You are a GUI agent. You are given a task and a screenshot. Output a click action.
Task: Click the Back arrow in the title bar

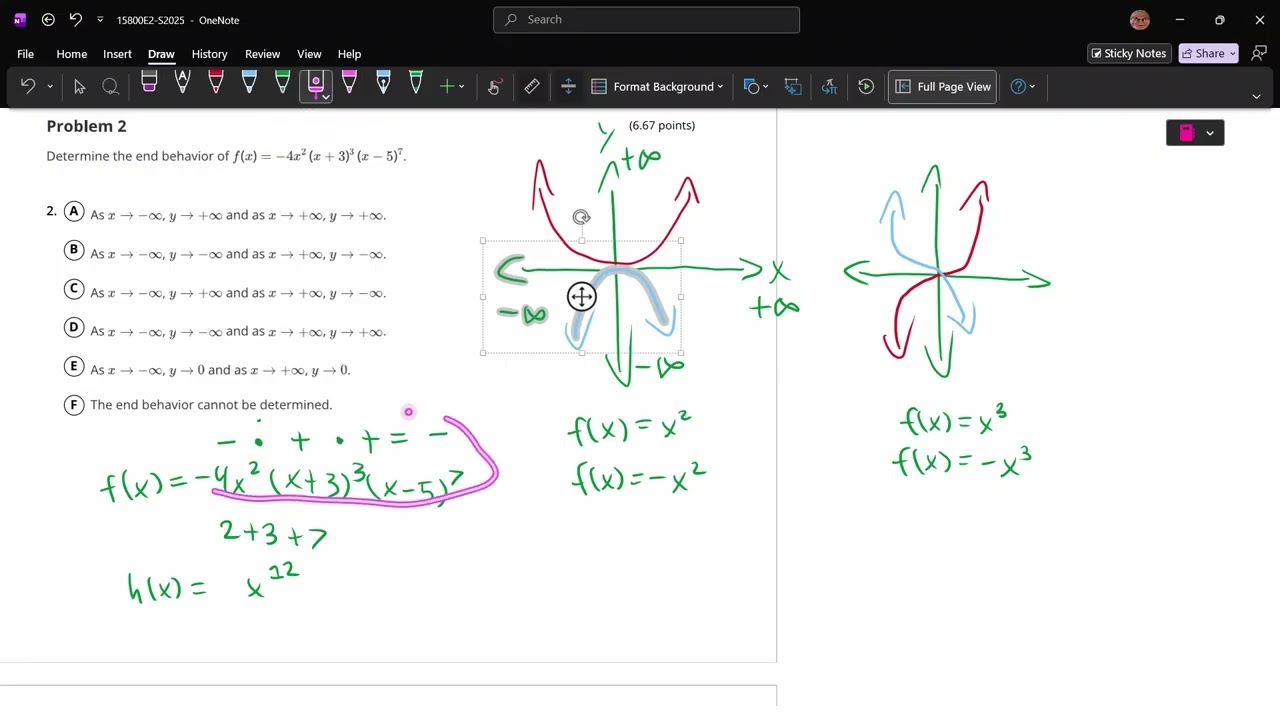[x=48, y=19]
